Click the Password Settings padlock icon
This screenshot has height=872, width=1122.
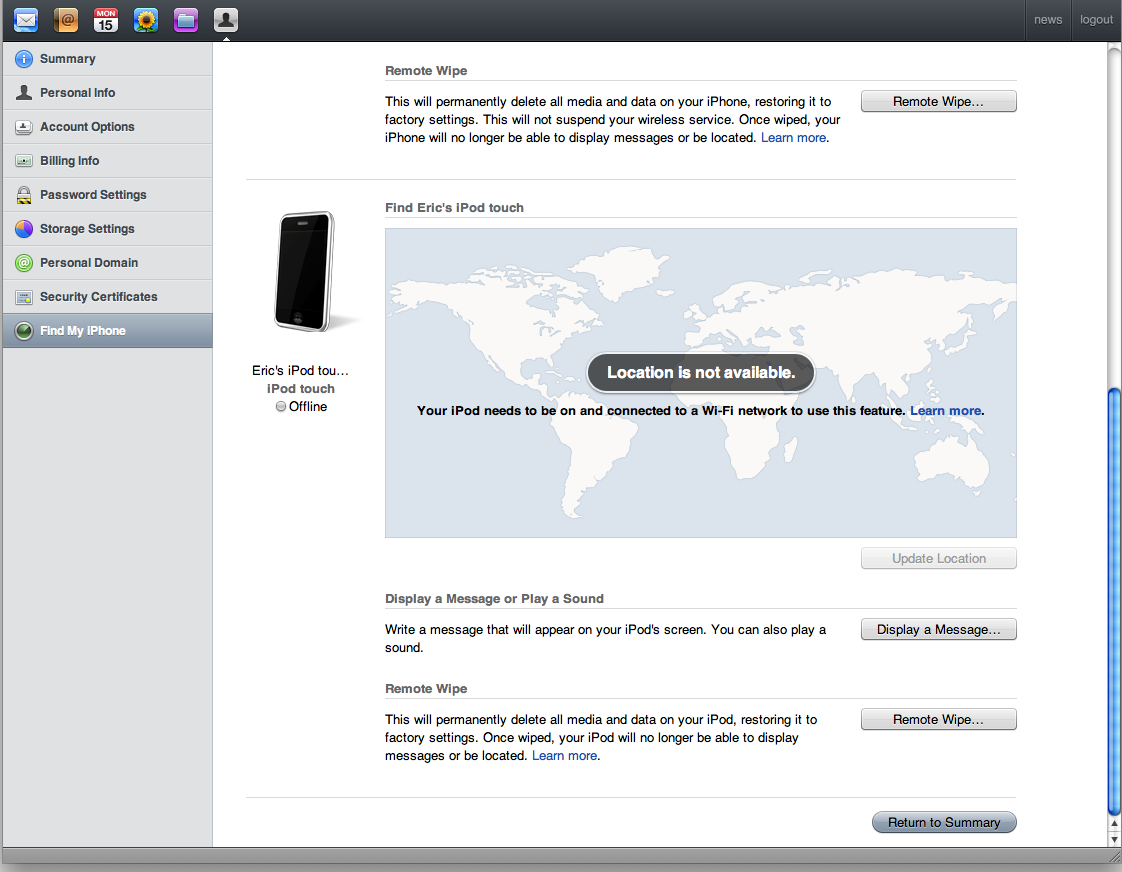pyautogui.click(x=24, y=195)
